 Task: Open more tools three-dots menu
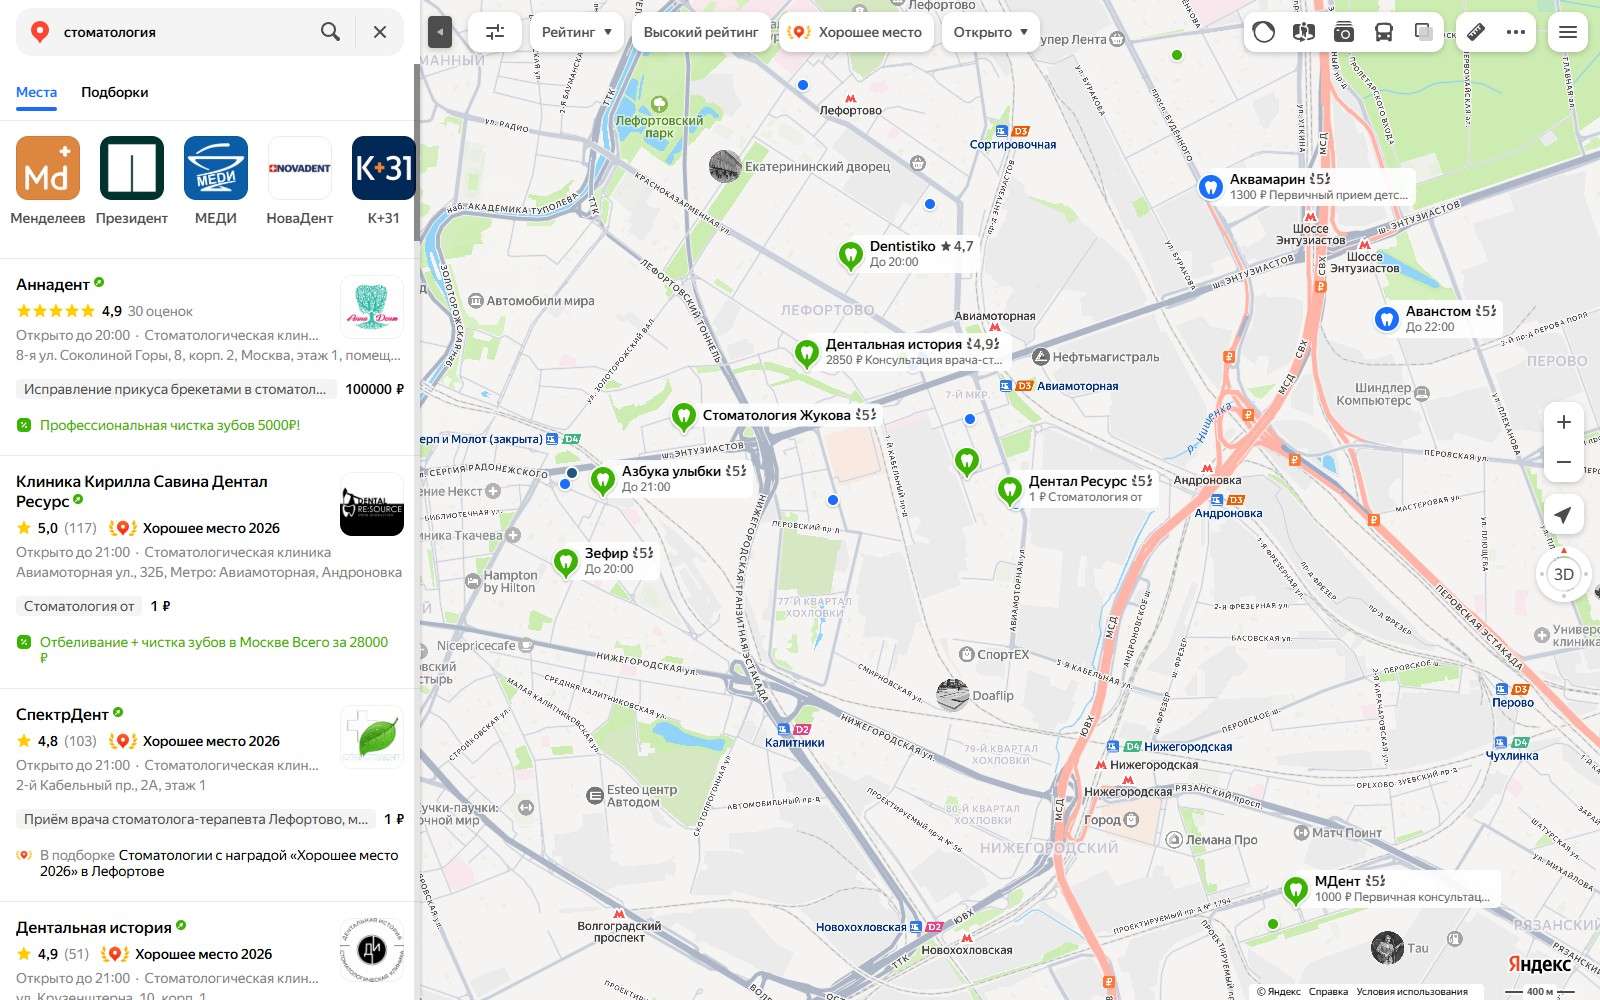pyautogui.click(x=1516, y=32)
